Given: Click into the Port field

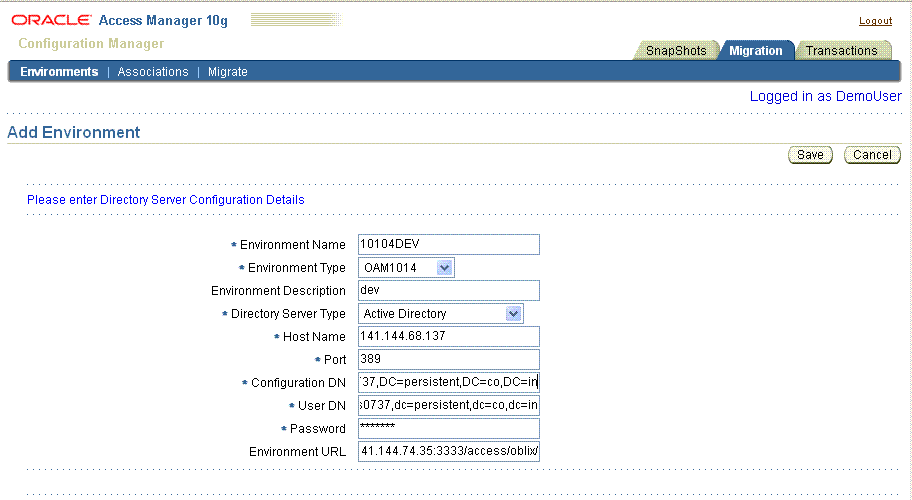Looking at the screenshot, I should click(x=448, y=359).
